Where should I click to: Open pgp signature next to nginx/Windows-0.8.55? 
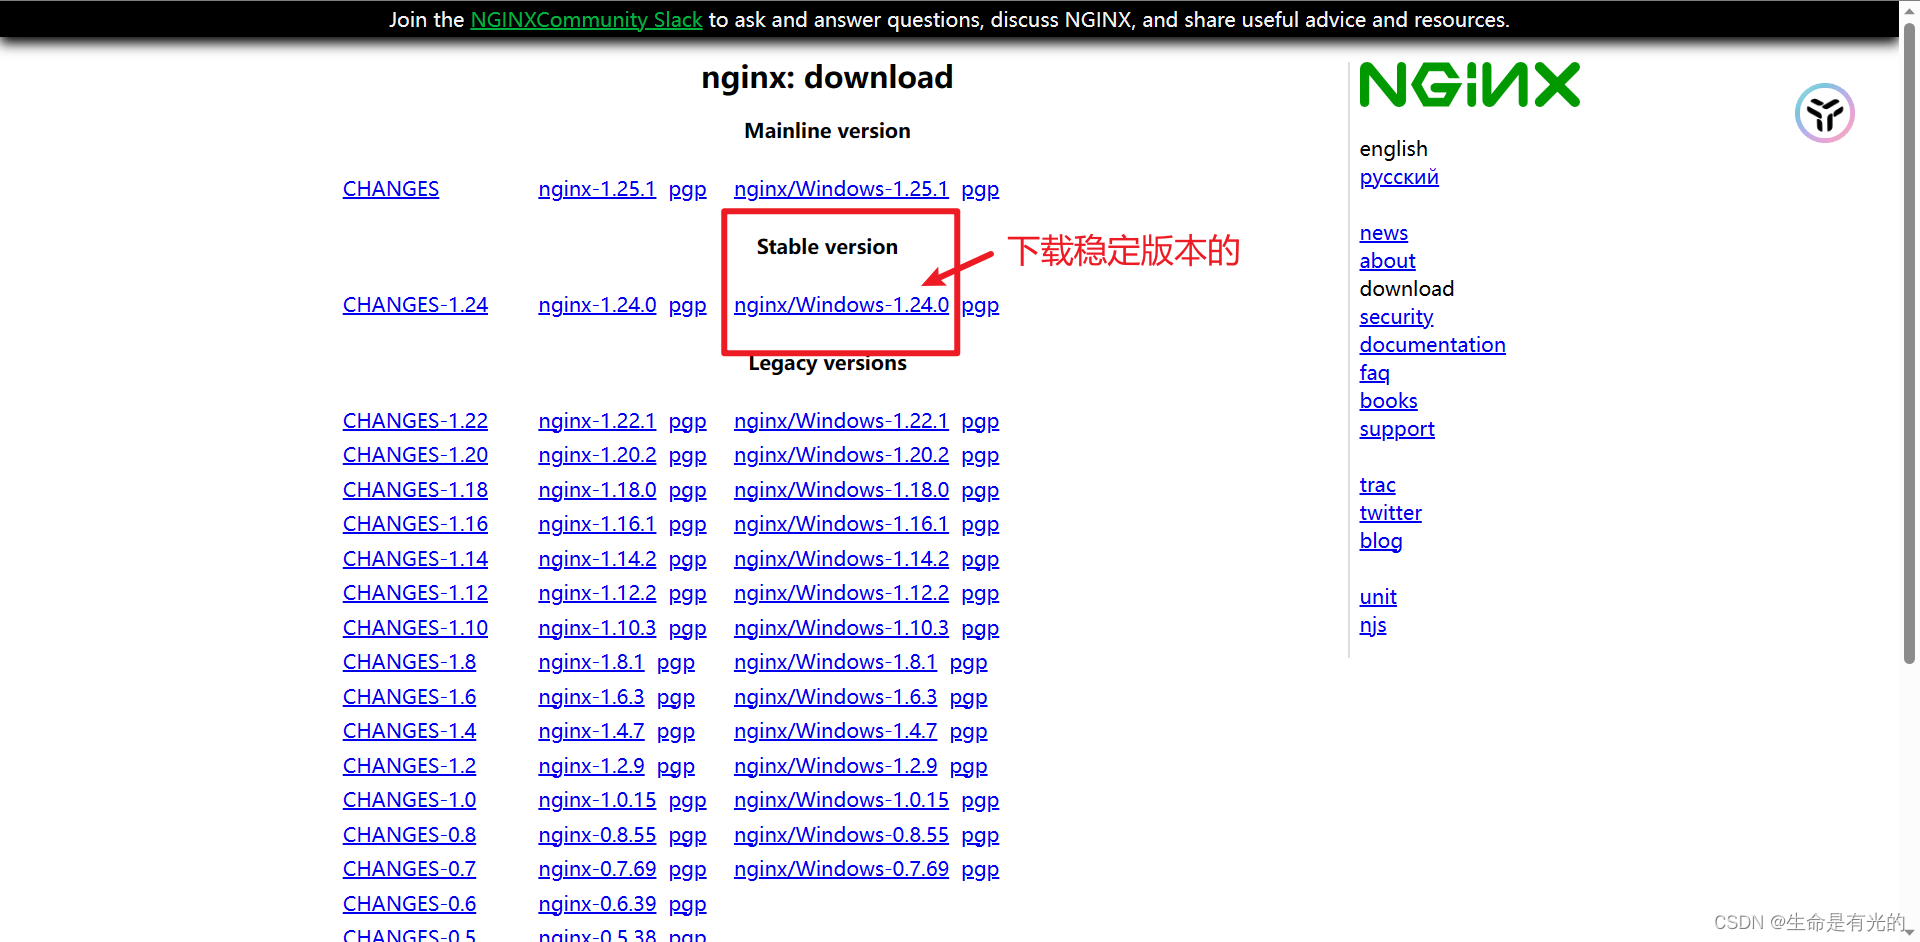click(x=980, y=835)
